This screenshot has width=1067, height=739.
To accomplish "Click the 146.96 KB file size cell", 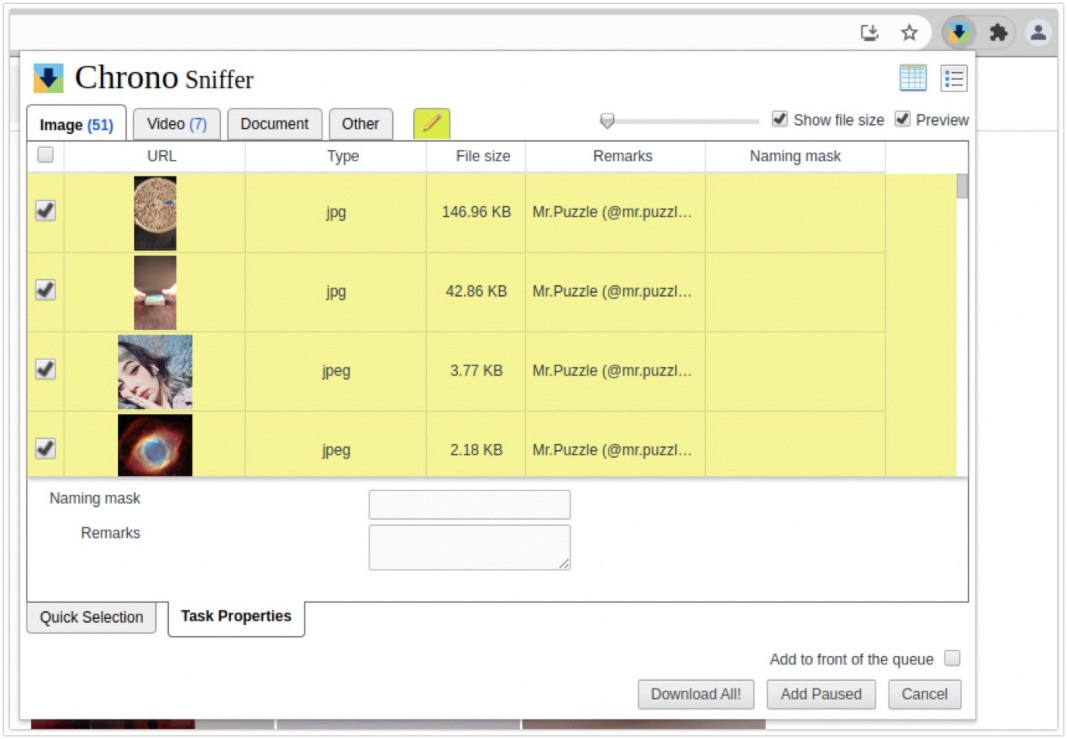I will (476, 212).
